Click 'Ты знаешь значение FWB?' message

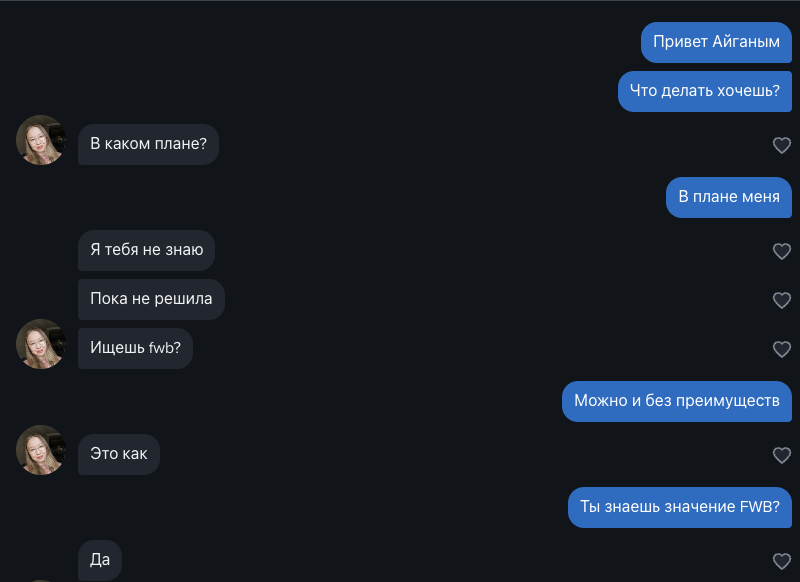click(679, 507)
